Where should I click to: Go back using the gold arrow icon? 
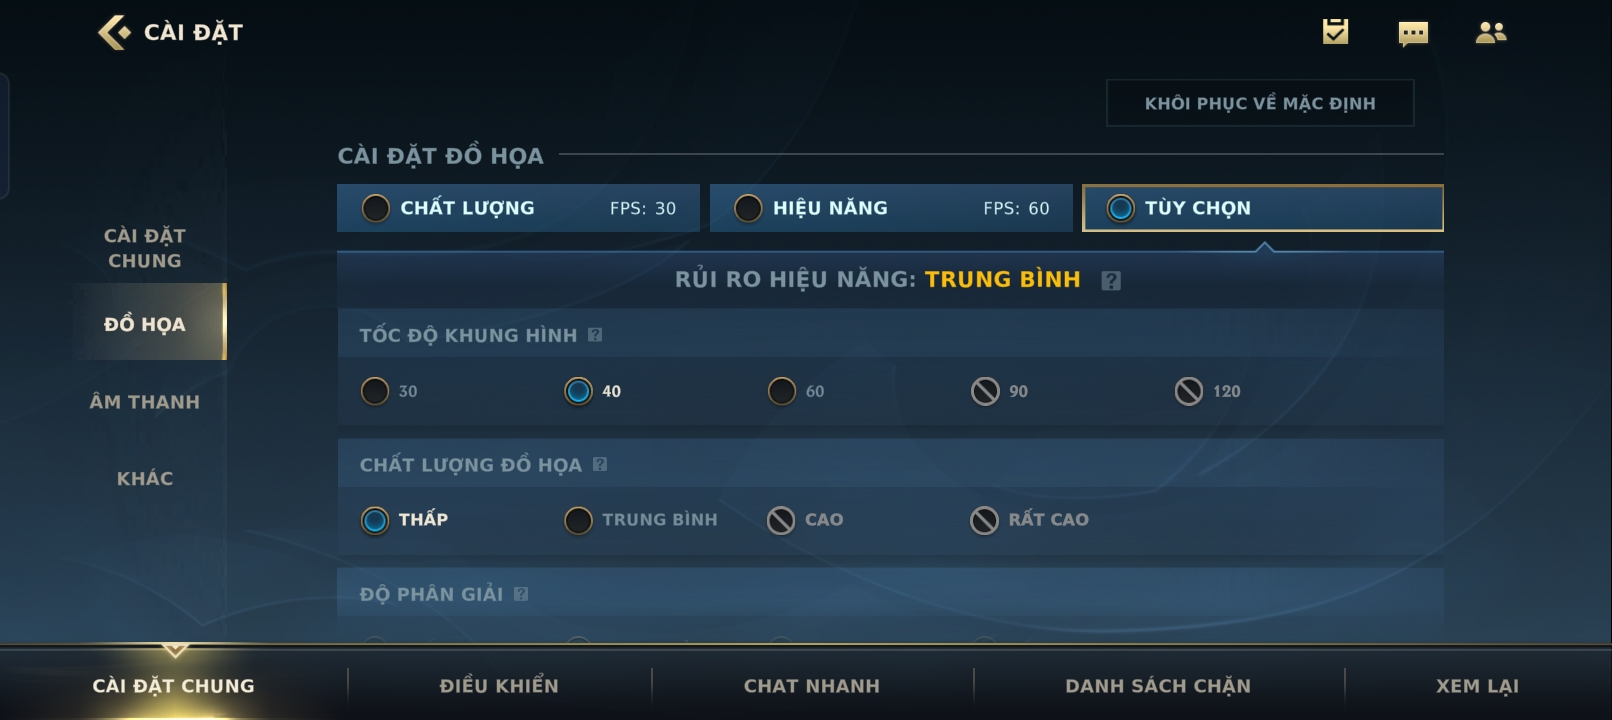[114, 32]
